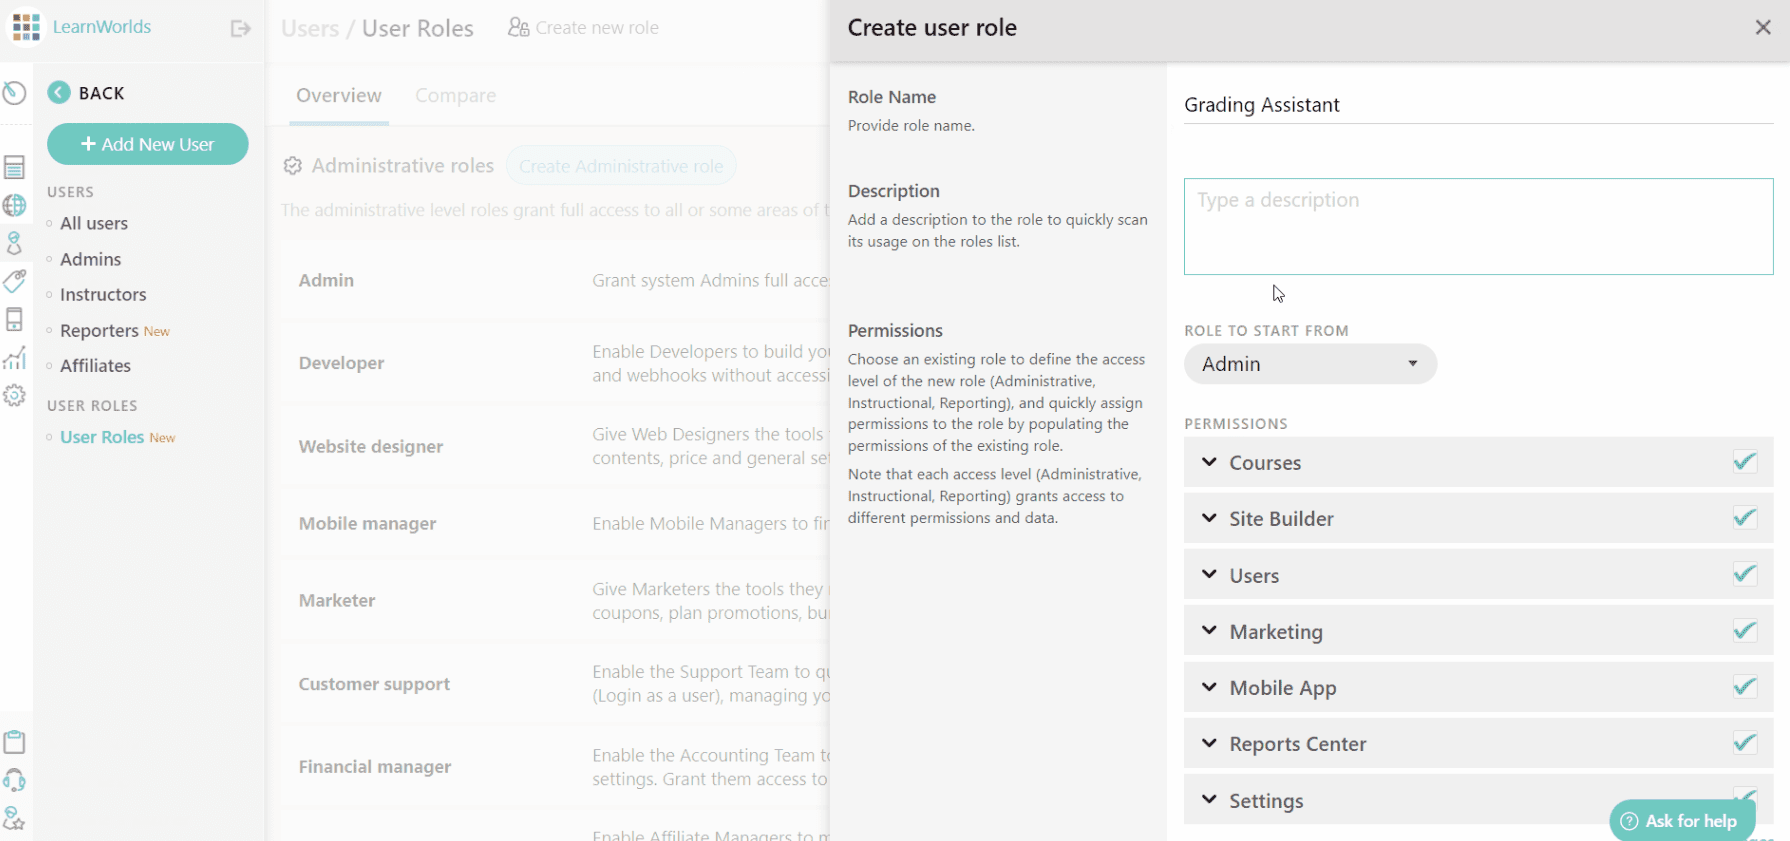Image resolution: width=1790 pixels, height=841 pixels.
Task: Switch to the Compare tab
Action: (x=455, y=96)
